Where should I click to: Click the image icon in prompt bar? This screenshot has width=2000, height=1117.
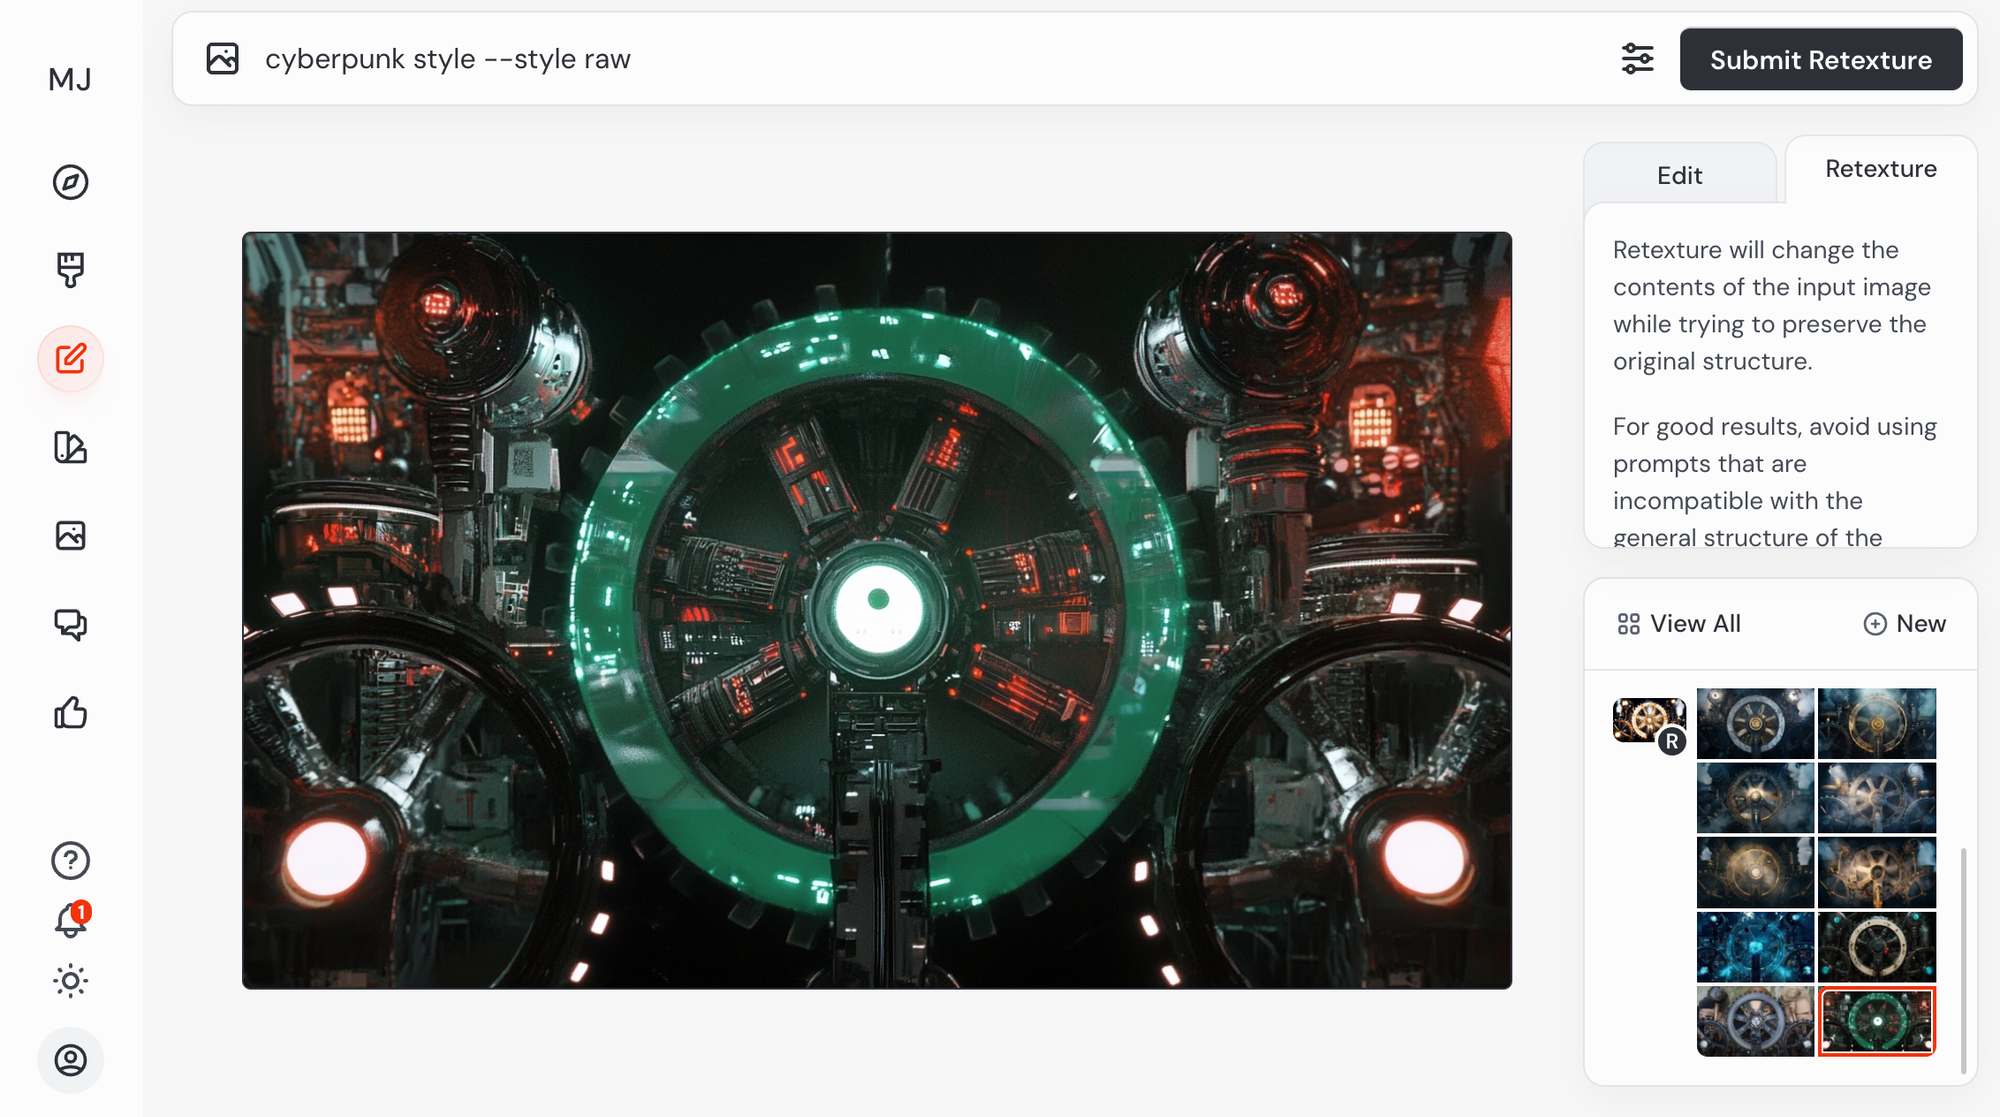coord(222,59)
